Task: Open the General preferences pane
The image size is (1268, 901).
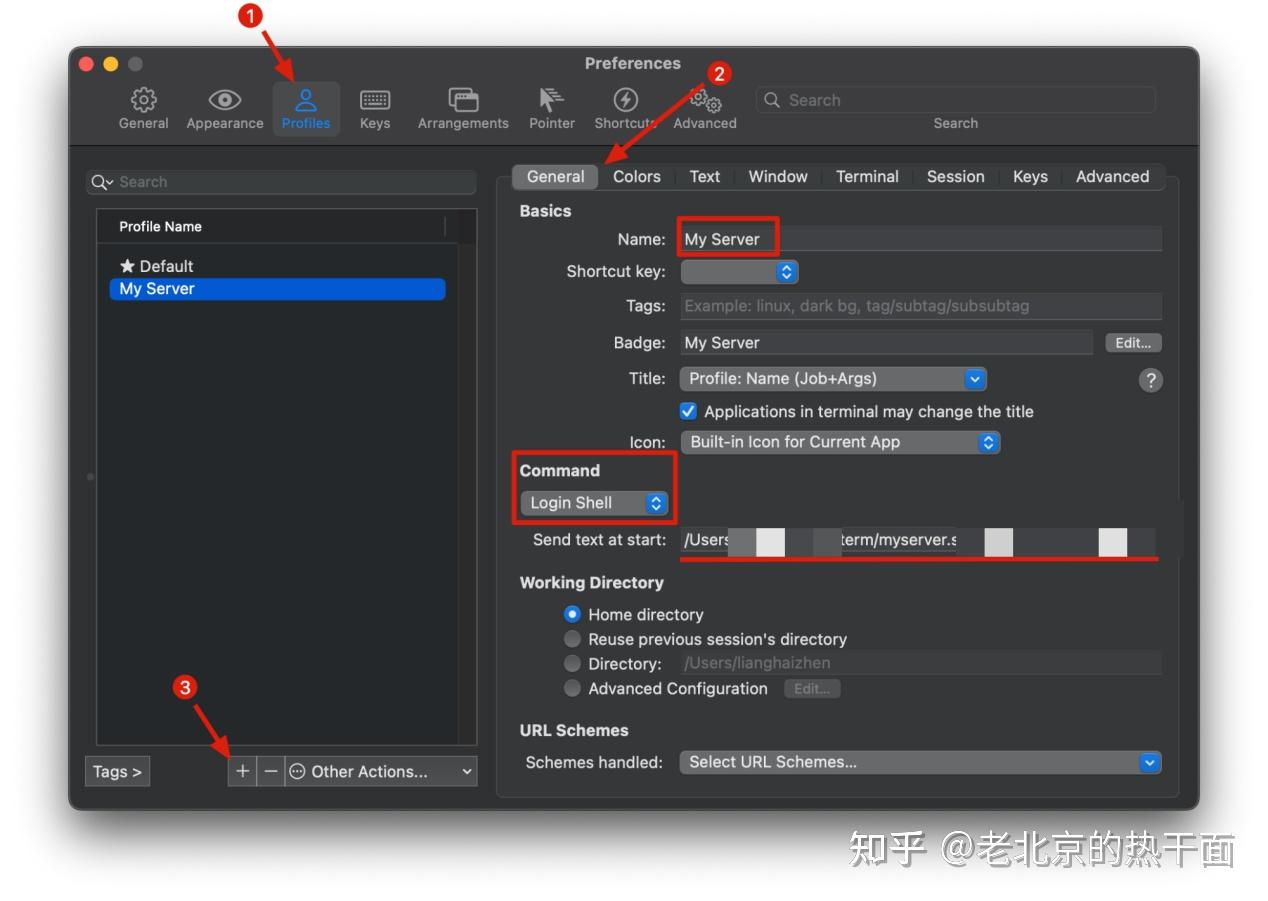Action: coord(143,108)
